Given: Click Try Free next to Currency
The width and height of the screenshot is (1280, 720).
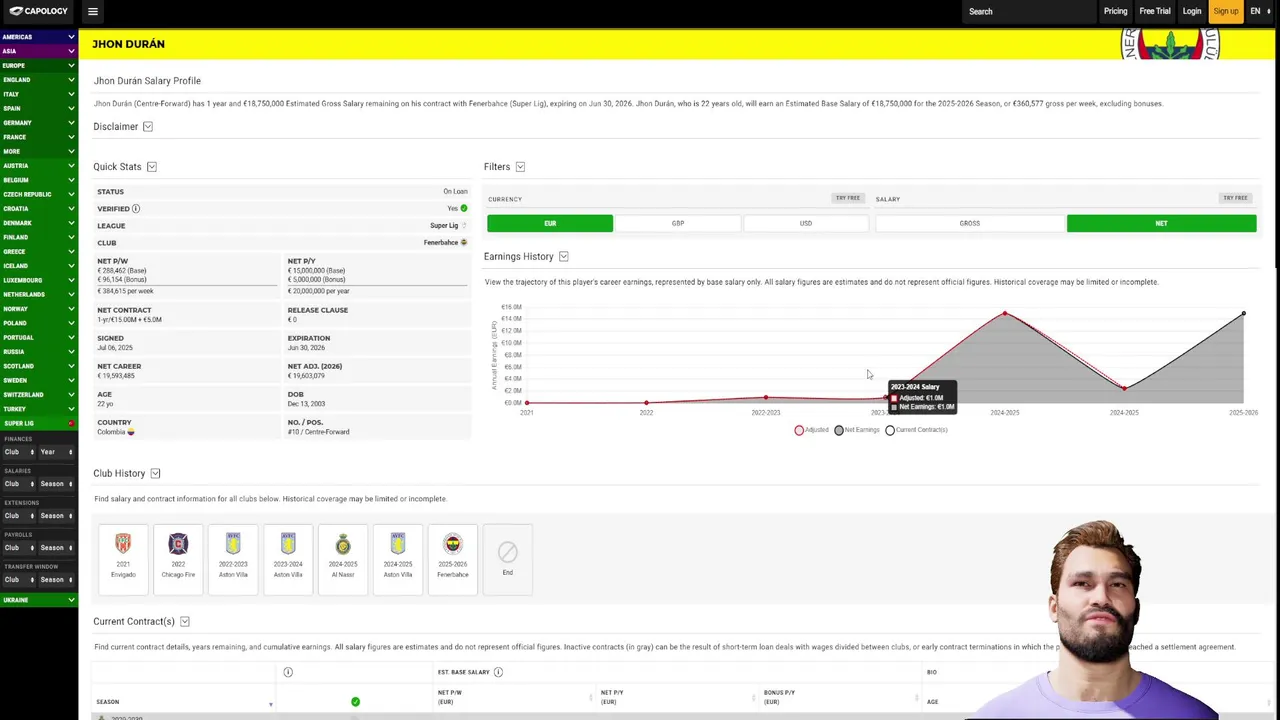Looking at the screenshot, I should click(x=848, y=198).
